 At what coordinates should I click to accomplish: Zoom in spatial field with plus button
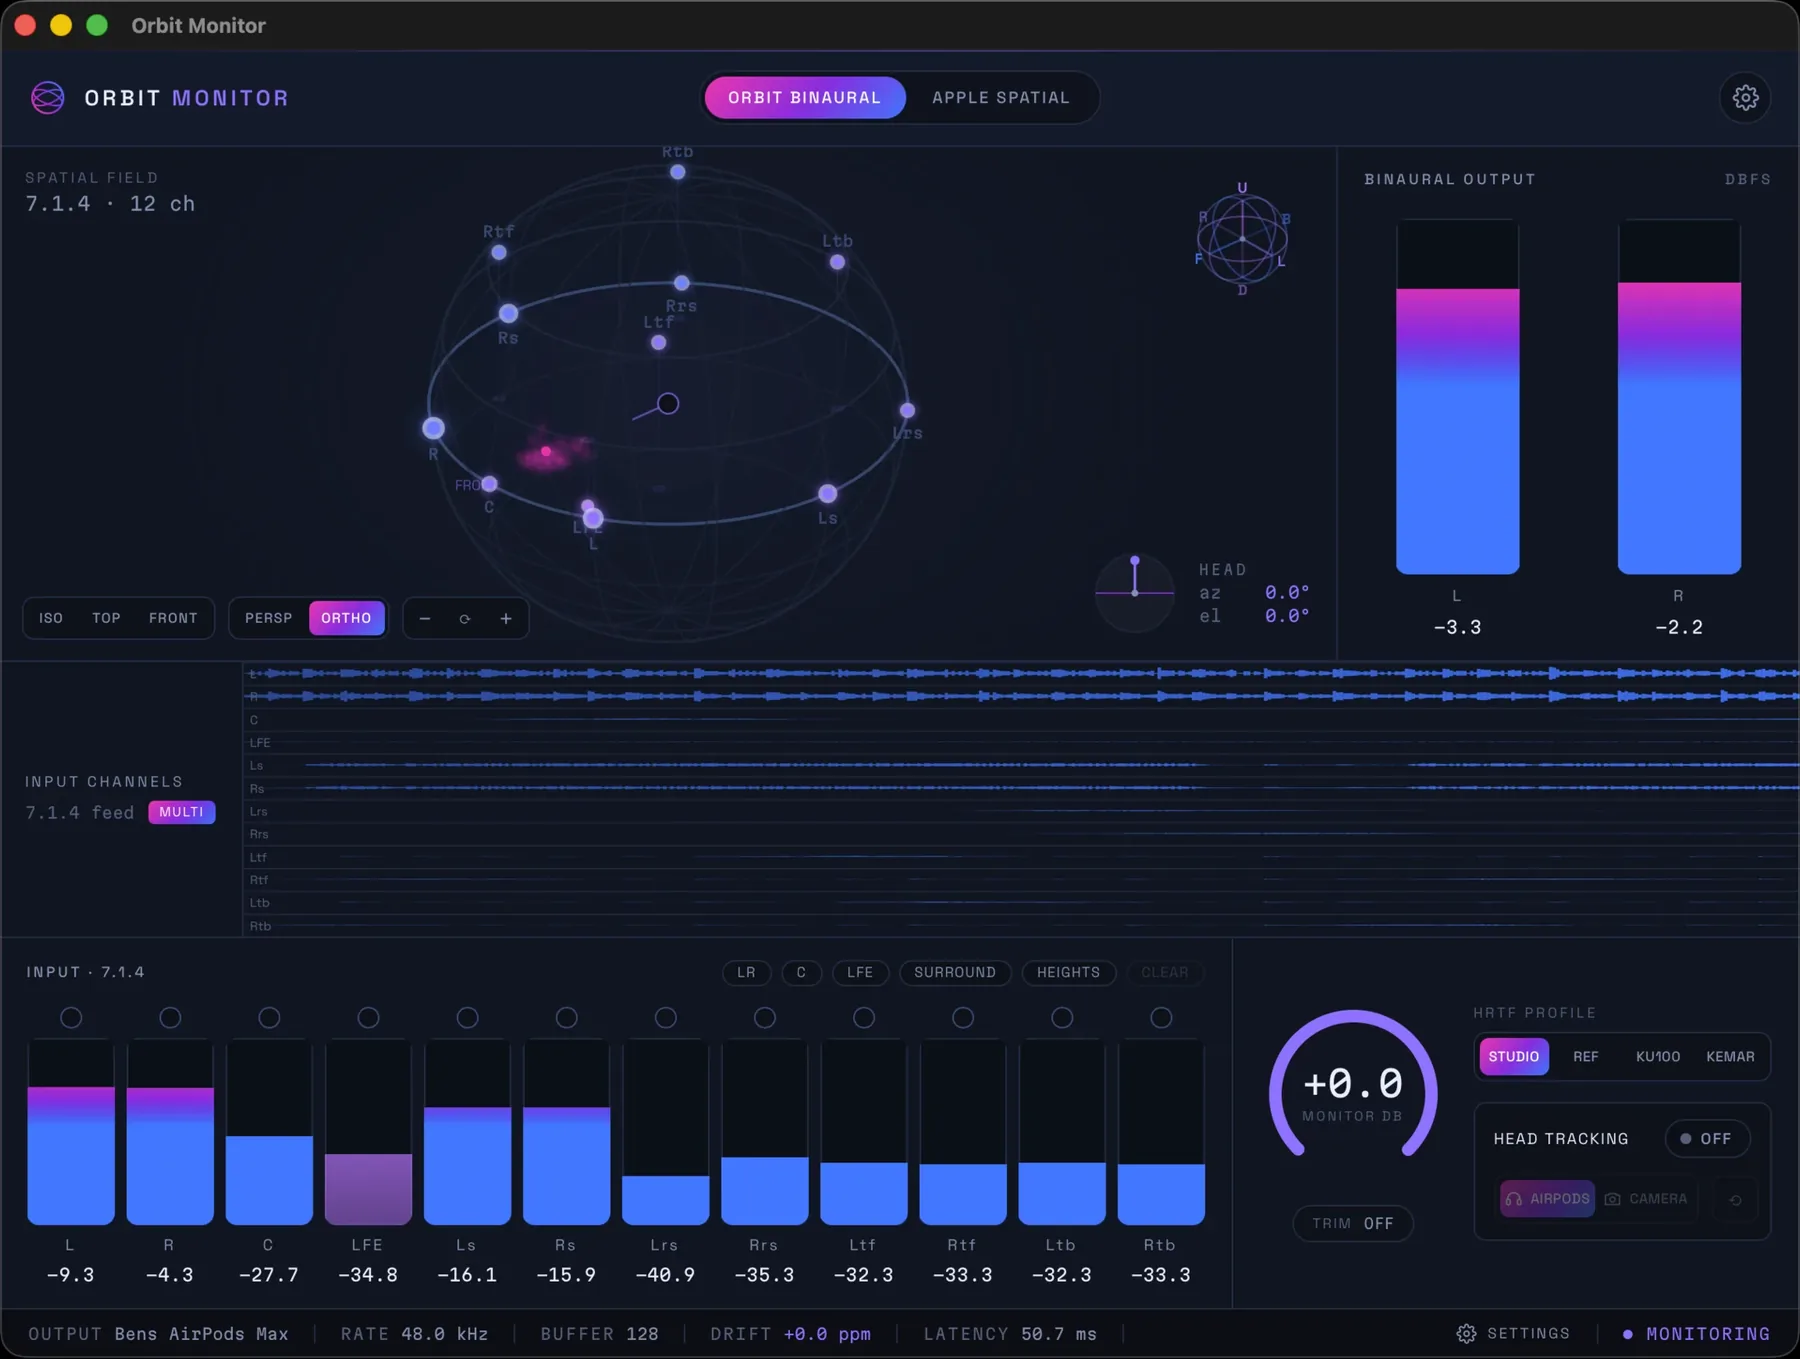(506, 618)
